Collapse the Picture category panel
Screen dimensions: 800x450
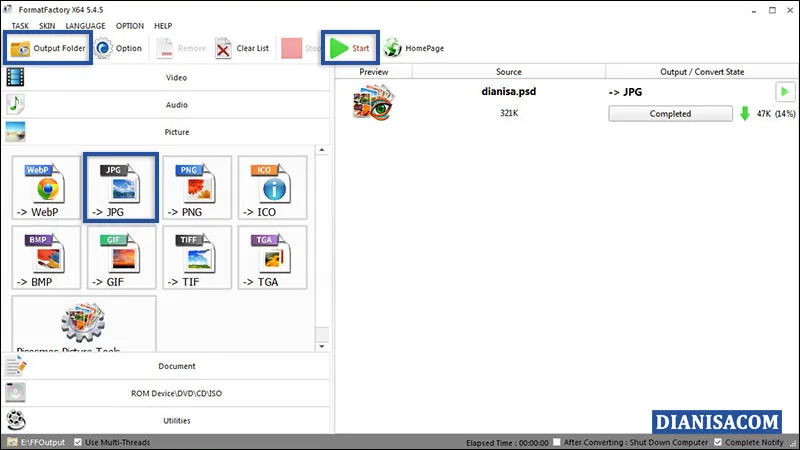(166, 132)
